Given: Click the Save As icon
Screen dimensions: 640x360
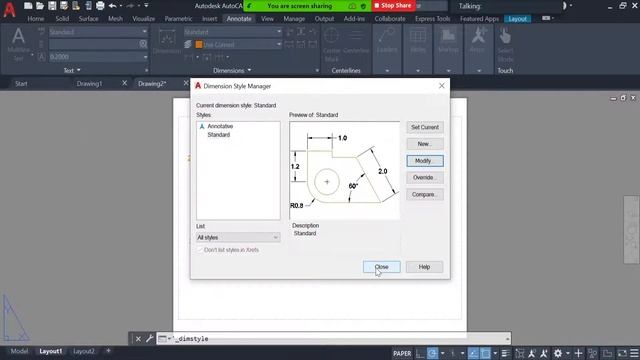Looking at the screenshot, I should tap(64, 6).
